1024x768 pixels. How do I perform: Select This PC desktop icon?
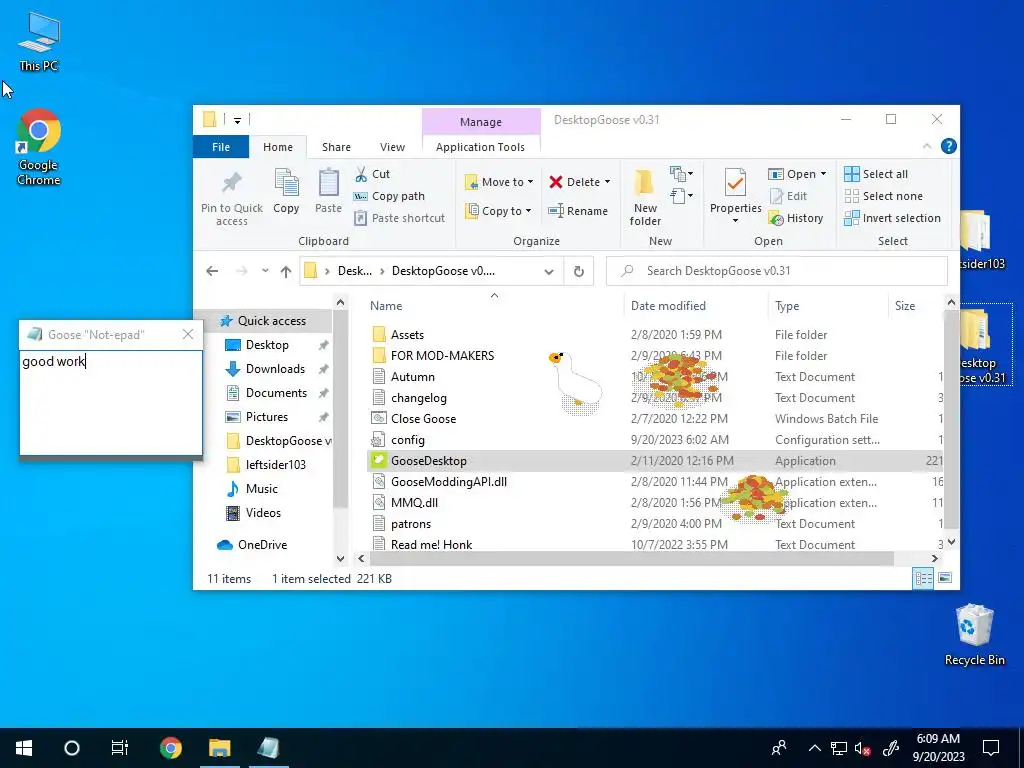[x=39, y=42]
